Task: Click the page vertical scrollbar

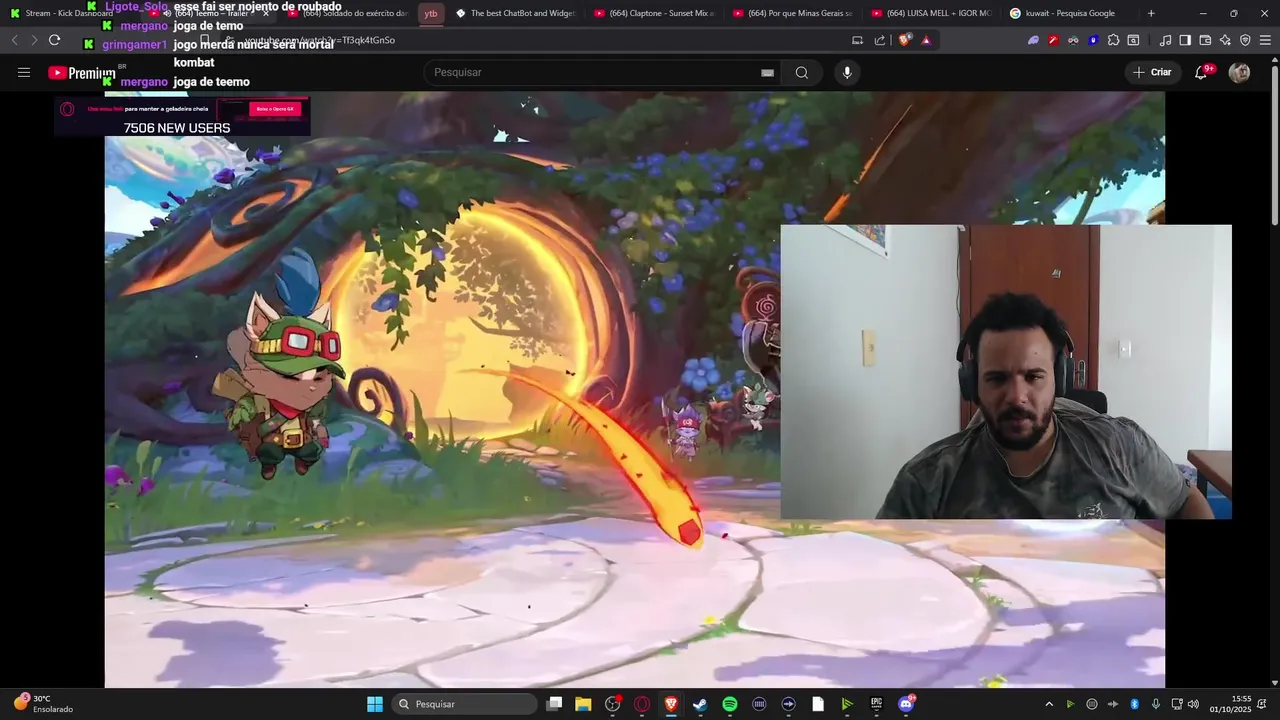Action: (1274, 145)
